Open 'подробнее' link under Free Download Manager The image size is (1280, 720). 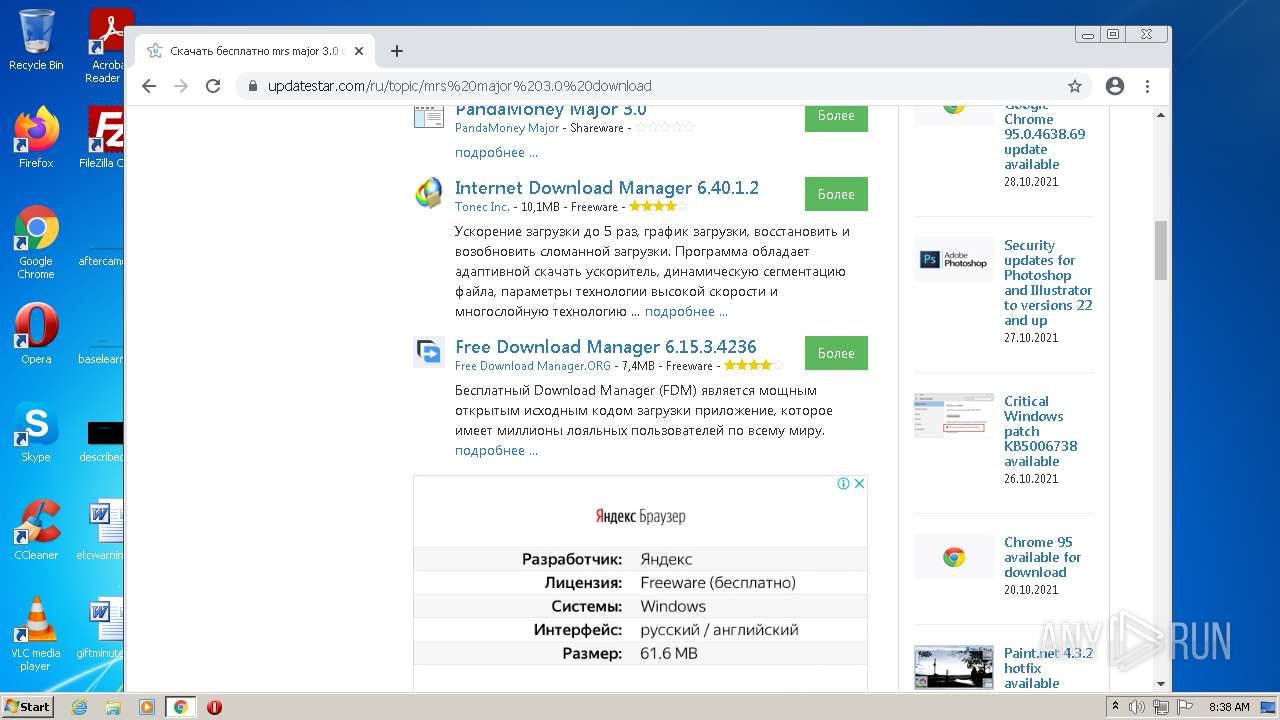pos(496,450)
